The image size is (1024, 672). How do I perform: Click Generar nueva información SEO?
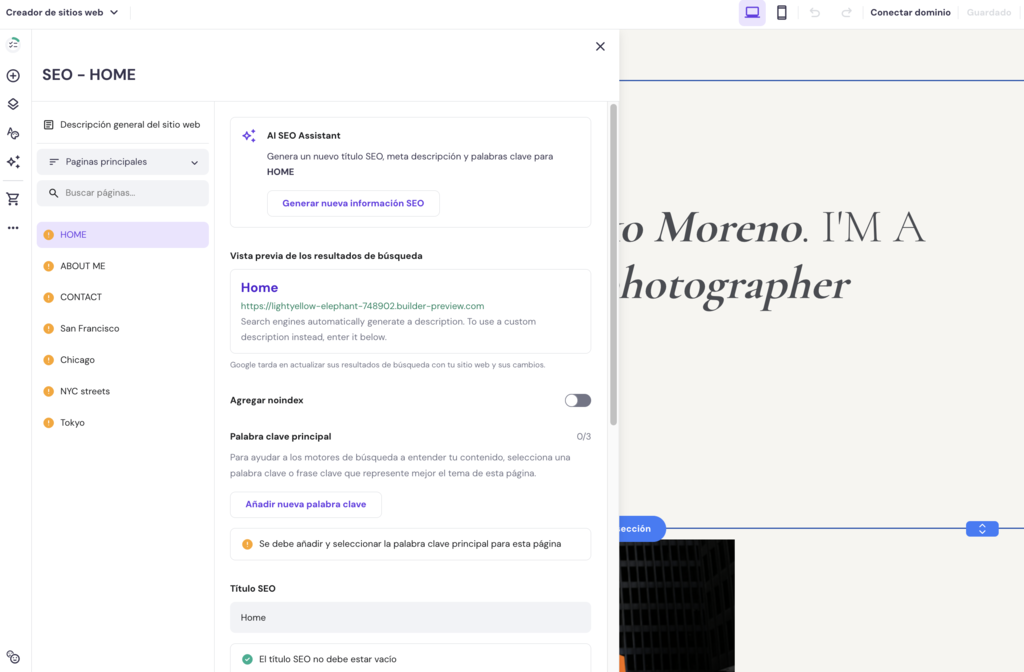coord(352,203)
